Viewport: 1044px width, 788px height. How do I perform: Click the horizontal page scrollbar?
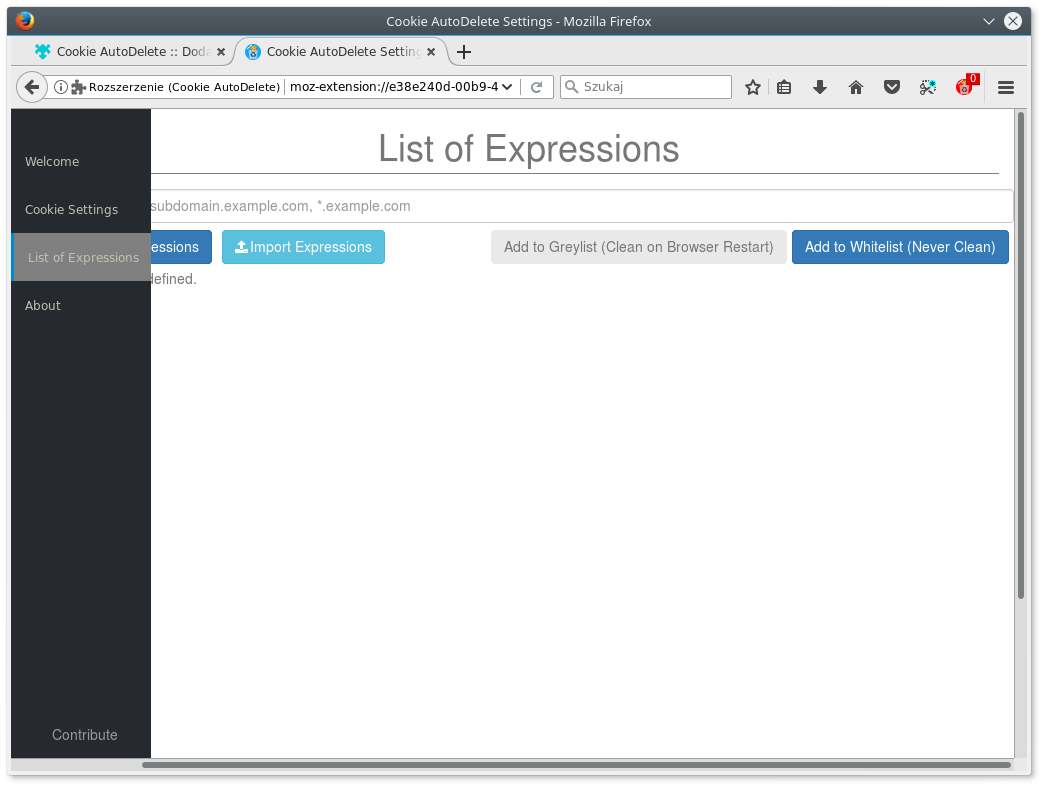(577, 765)
